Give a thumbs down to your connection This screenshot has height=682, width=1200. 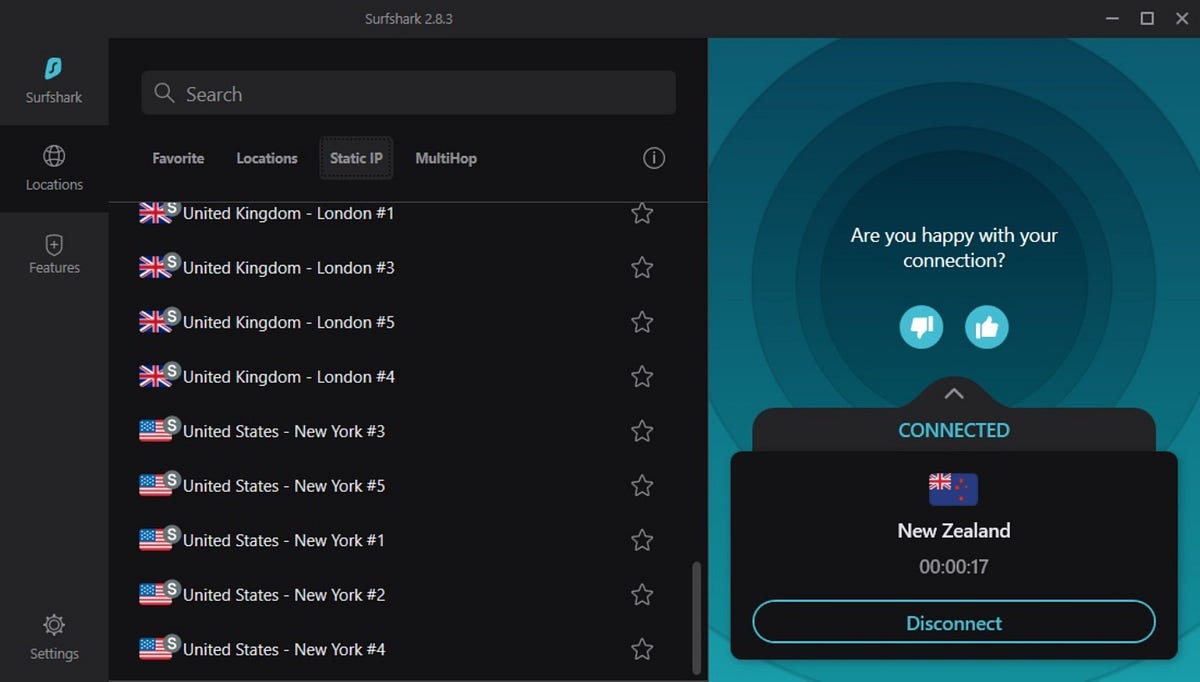click(920, 327)
